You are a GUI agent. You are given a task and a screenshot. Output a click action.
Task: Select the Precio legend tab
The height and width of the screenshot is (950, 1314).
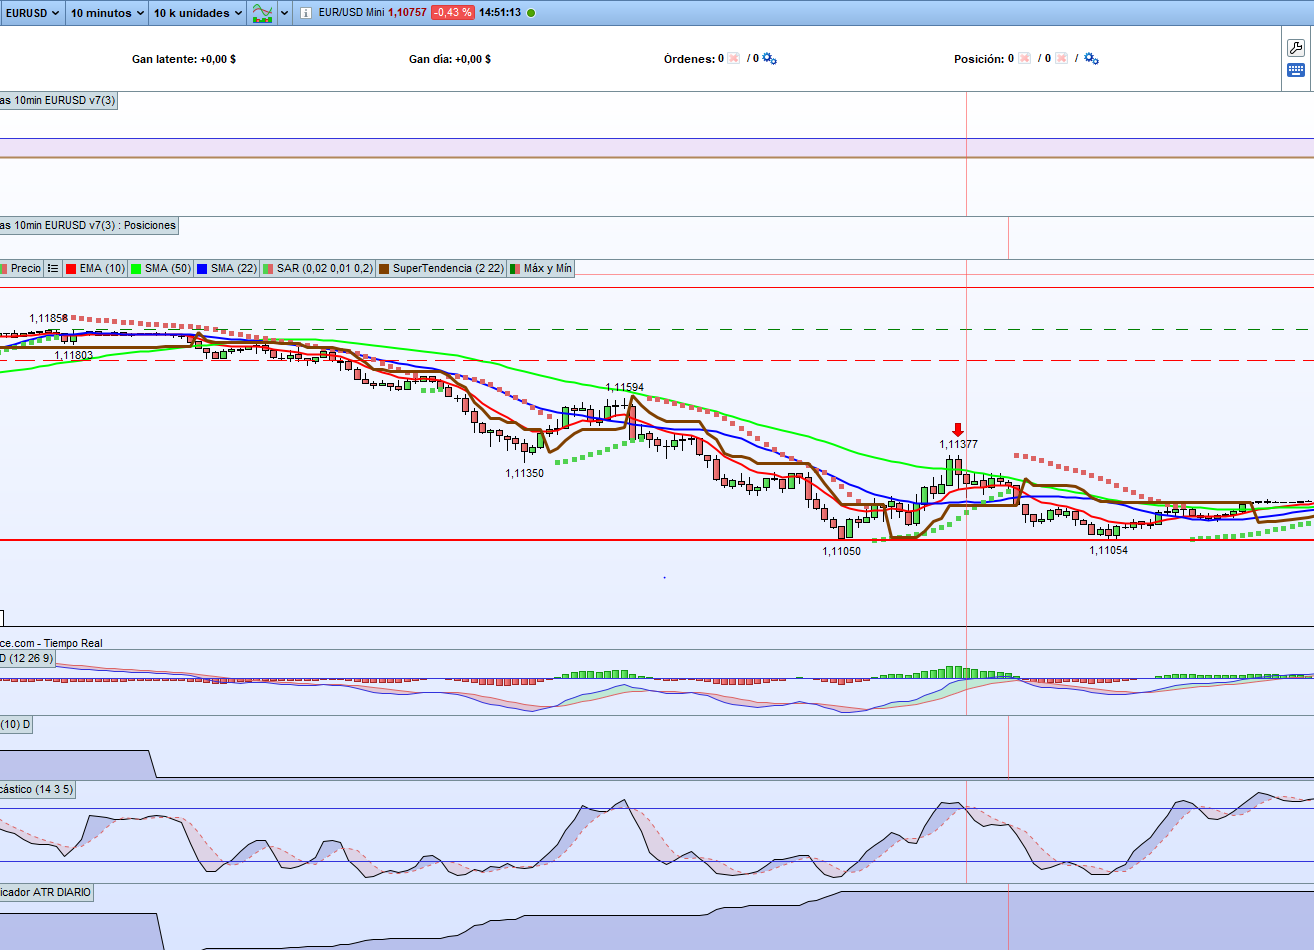(x=22, y=268)
